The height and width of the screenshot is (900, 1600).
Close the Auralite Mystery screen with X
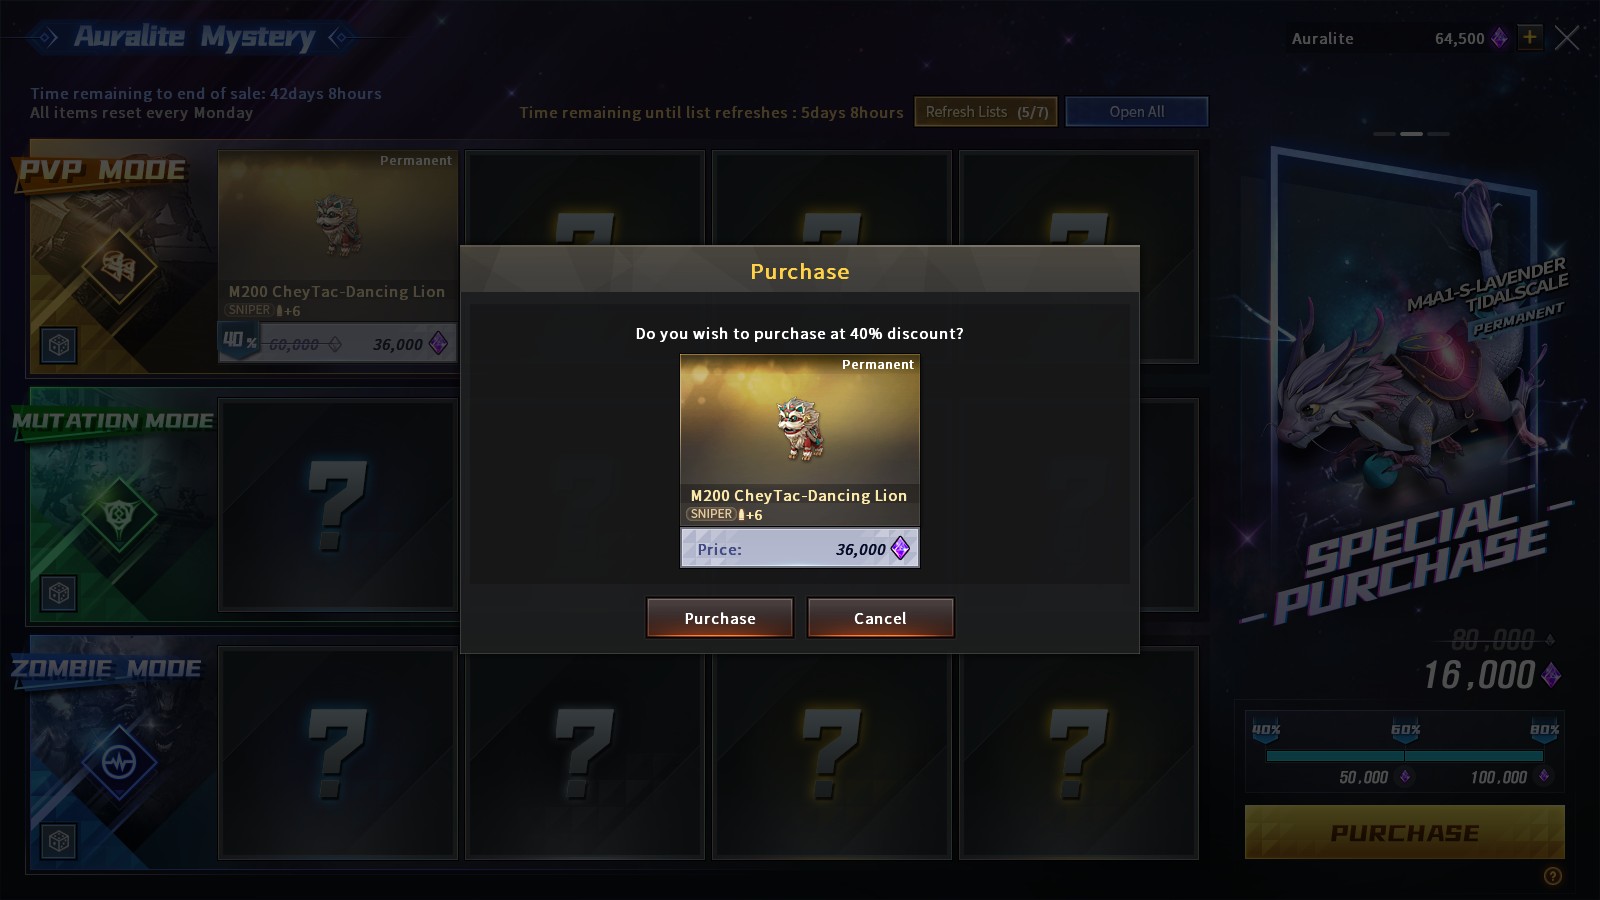[1567, 38]
